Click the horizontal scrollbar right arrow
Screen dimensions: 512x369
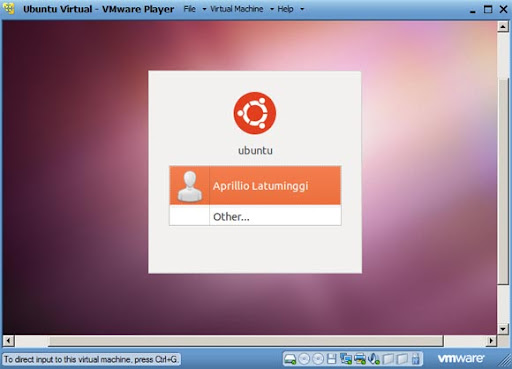[x=491, y=341]
